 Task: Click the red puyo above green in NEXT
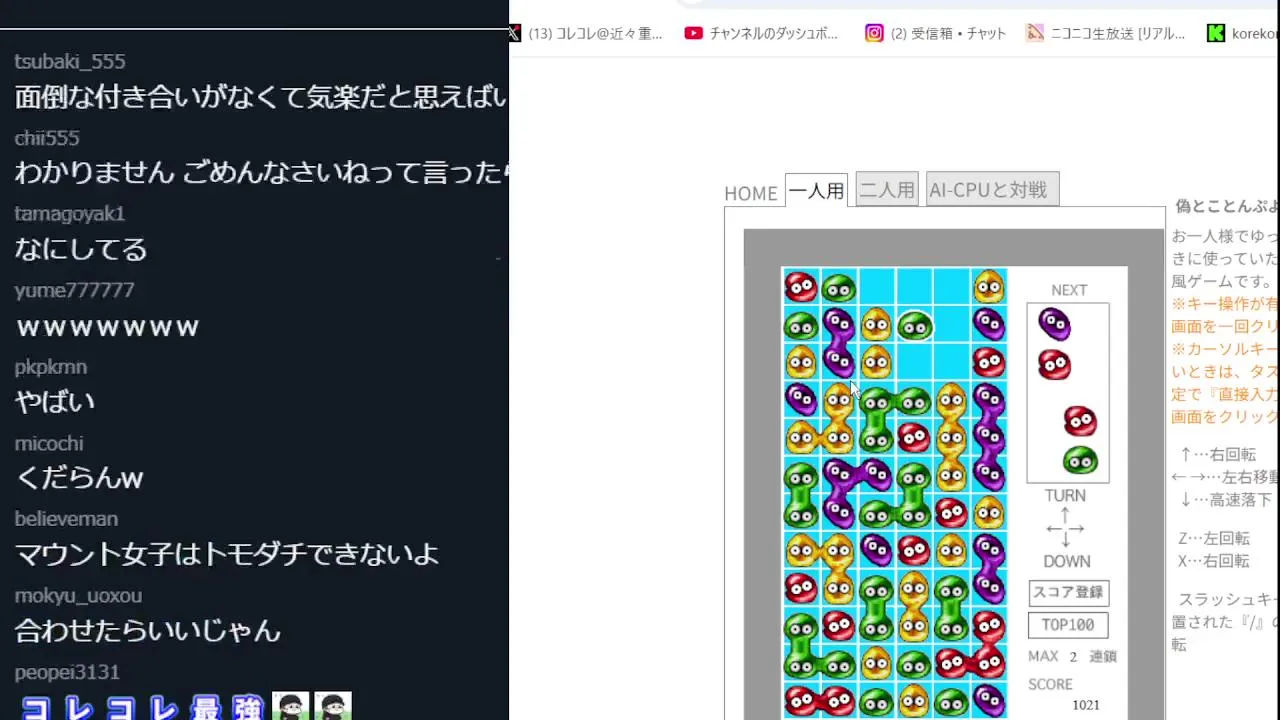click(1080, 421)
